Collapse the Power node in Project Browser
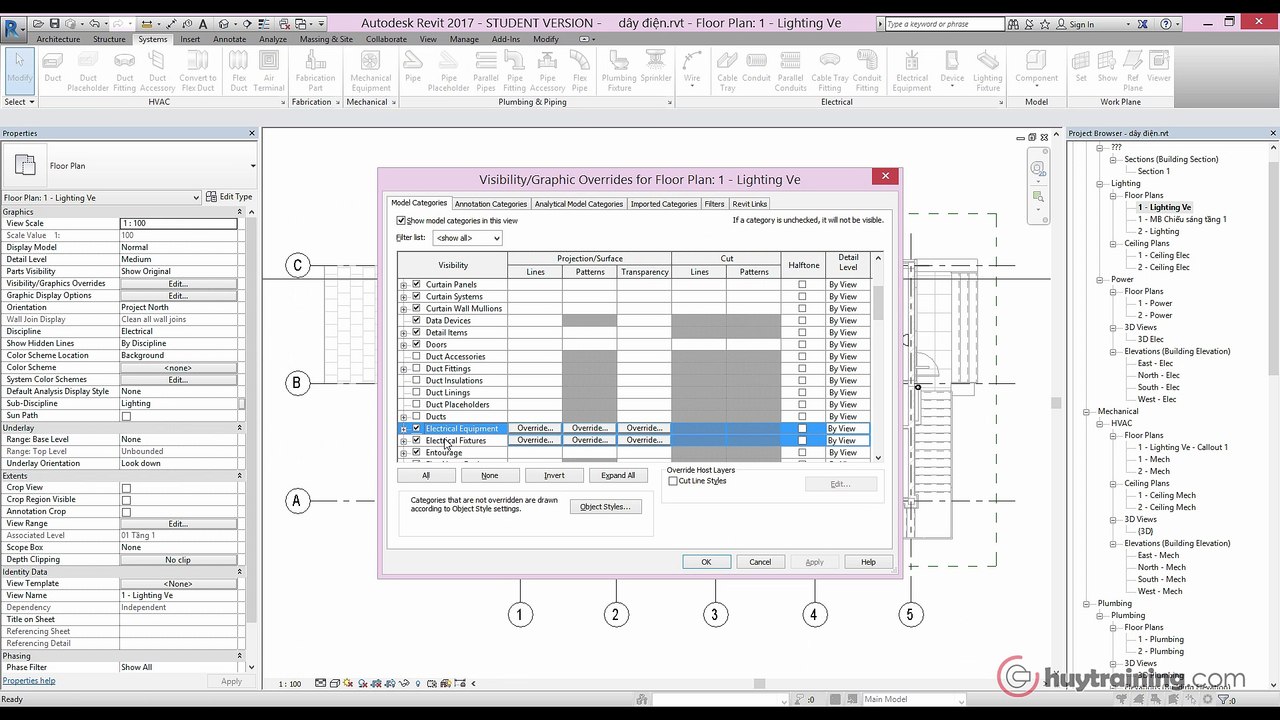The width and height of the screenshot is (1280, 720). 1100,279
